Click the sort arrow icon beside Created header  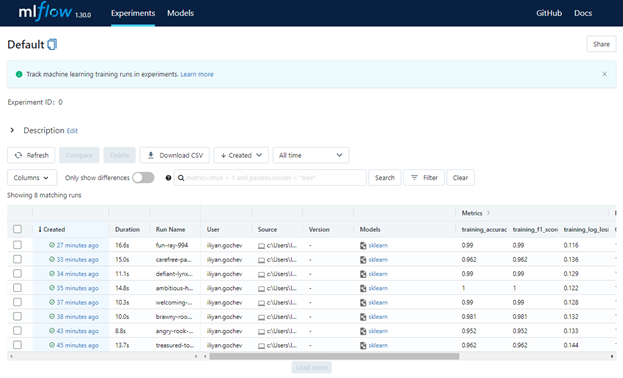(40, 229)
